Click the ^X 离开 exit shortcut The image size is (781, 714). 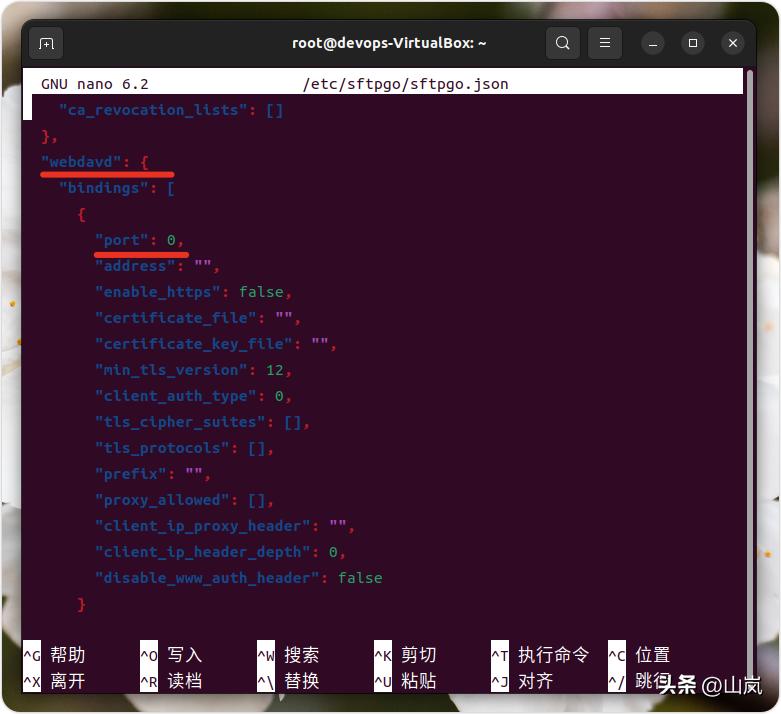pos(54,681)
